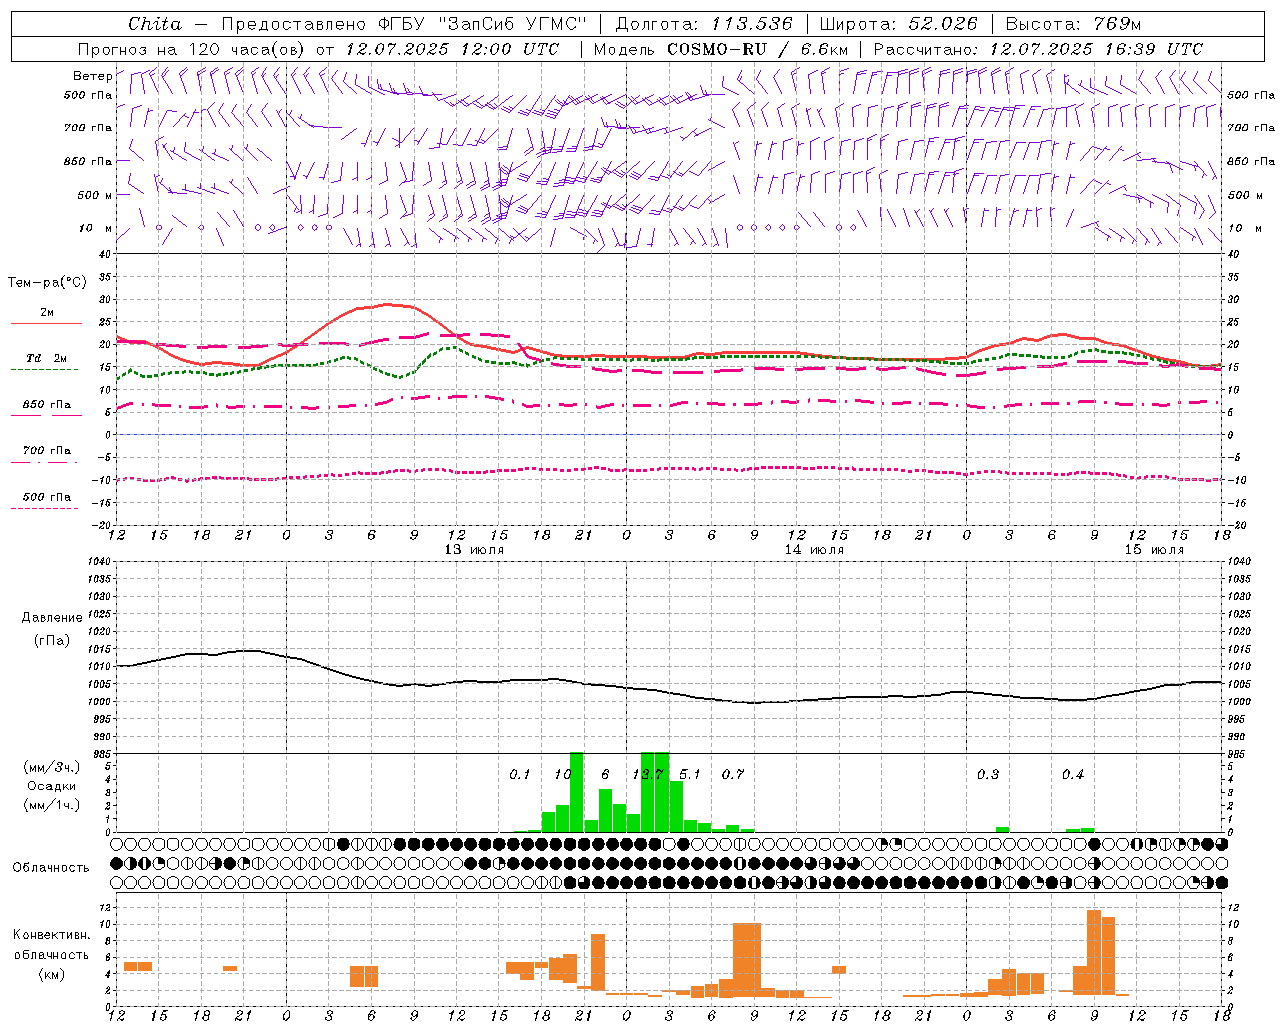Click the 850 гПа temperature legend entry
This screenshot has height=1024, width=1280.
[x=47, y=405]
